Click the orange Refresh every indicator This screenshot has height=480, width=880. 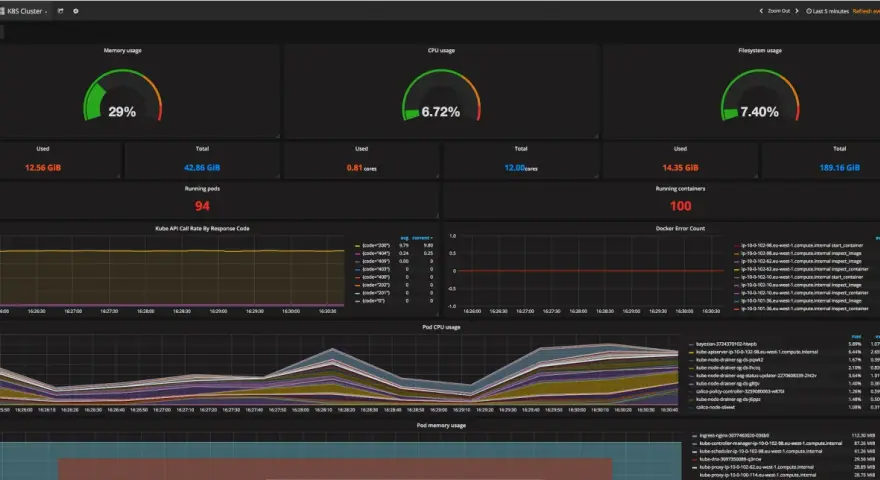click(x=866, y=11)
